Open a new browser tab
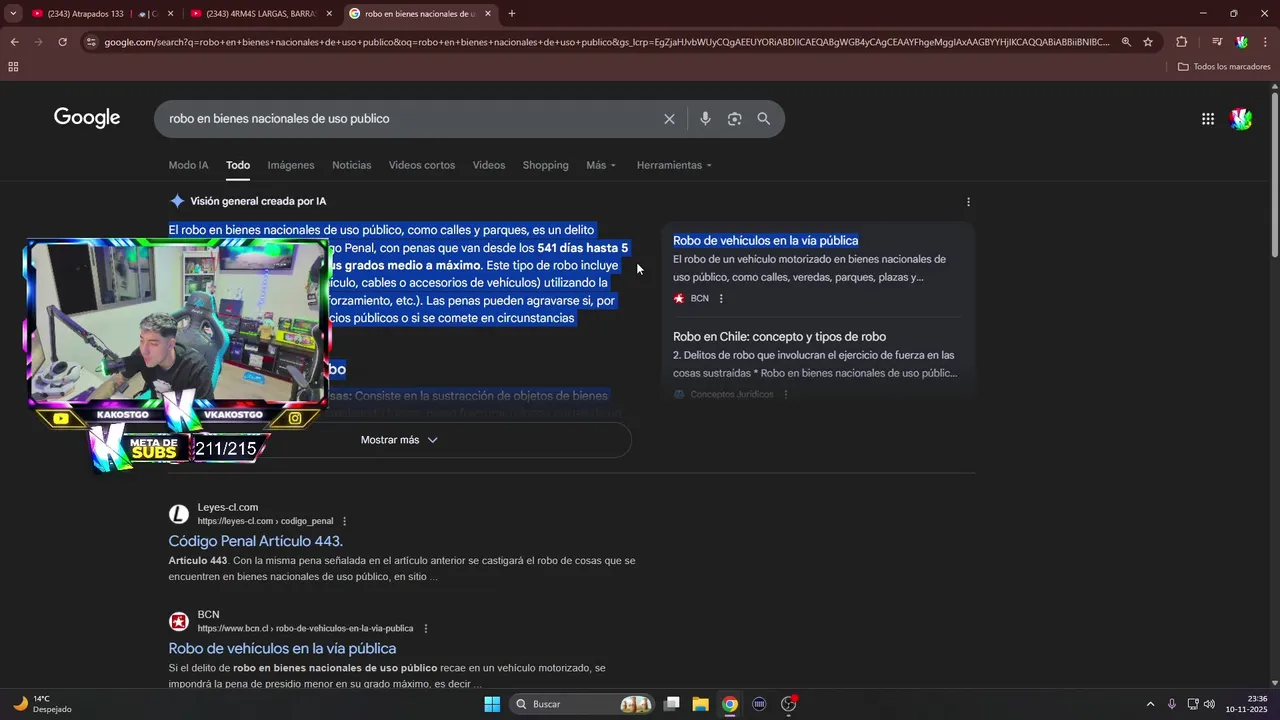 click(512, 14)
